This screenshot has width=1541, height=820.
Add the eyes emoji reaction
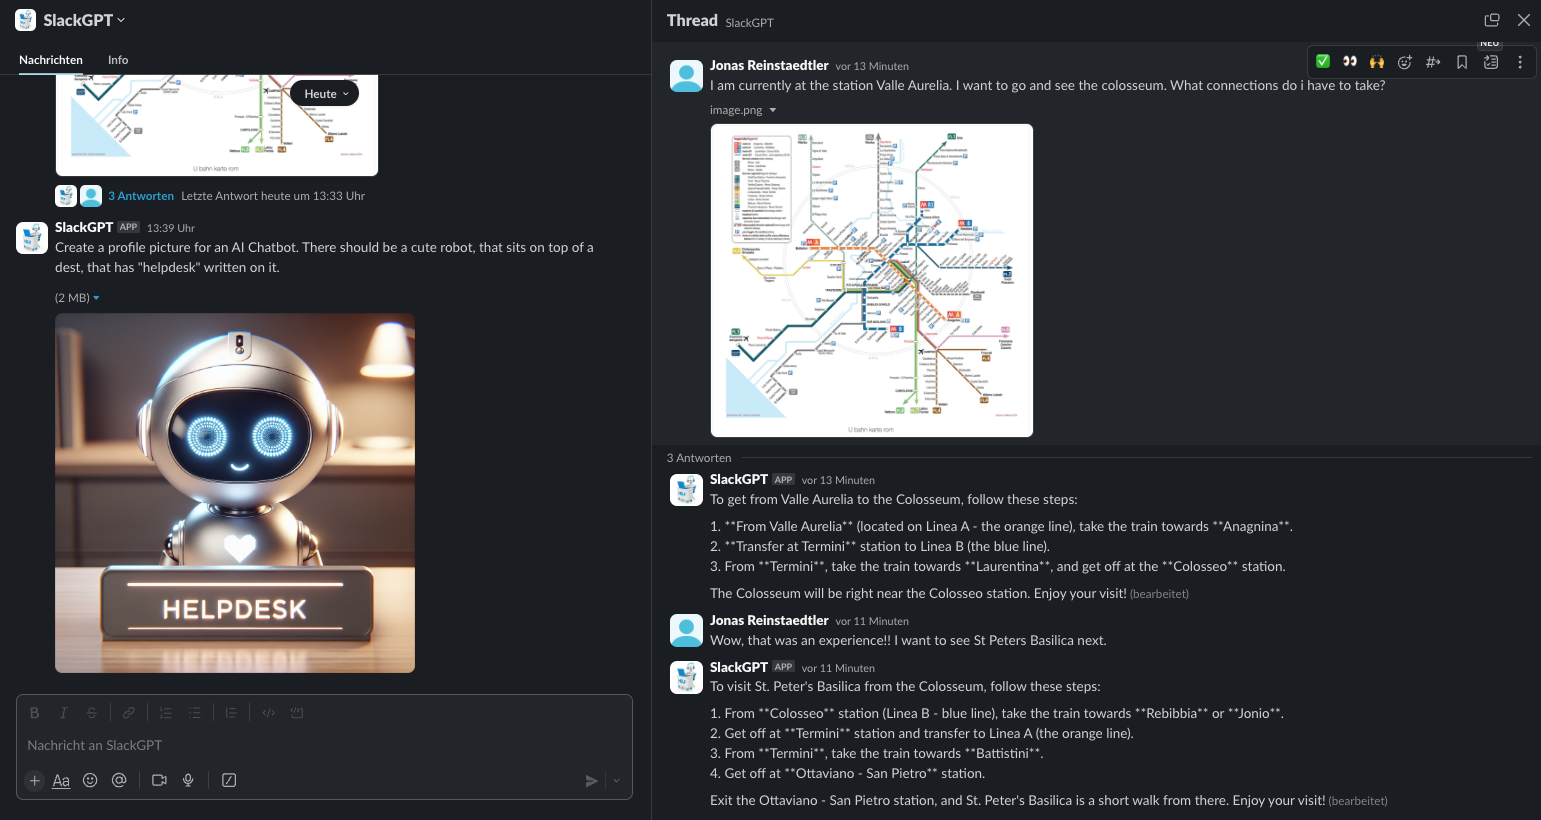point(1349,62)
